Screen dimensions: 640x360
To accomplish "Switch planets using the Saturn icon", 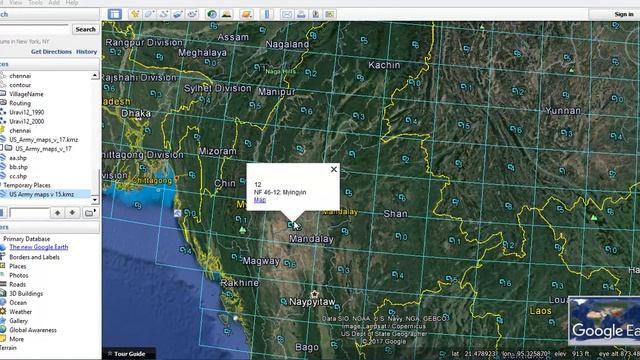I will click(x=246, y=14).
